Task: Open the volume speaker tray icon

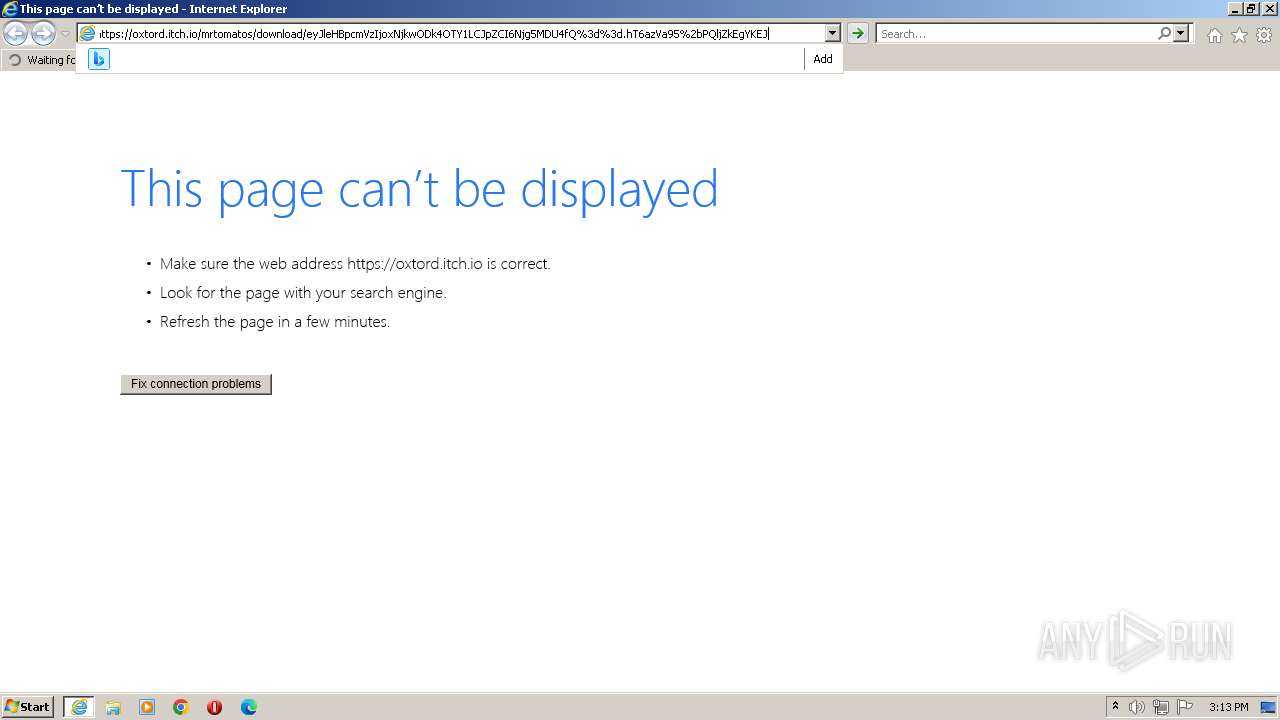Action: tap(1137, 707)
